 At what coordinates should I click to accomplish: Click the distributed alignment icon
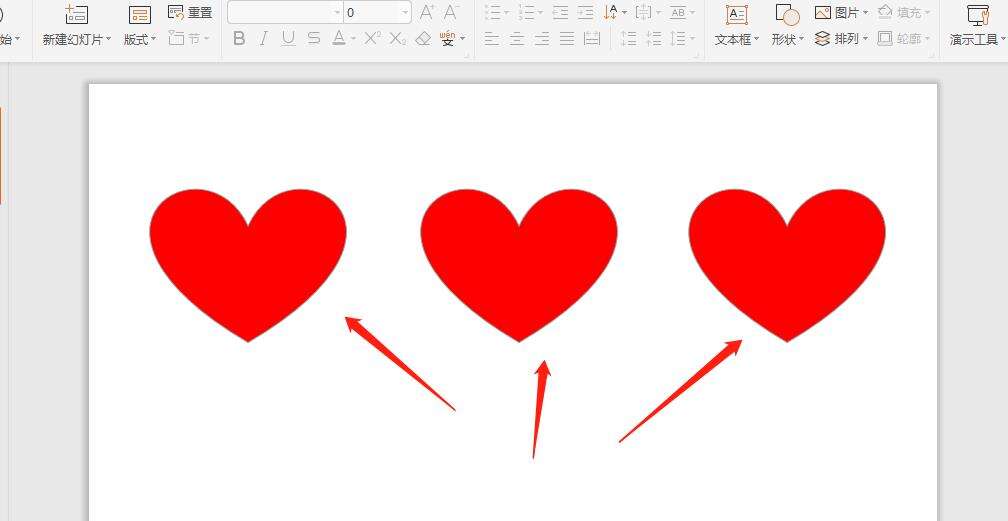pos(592,39)
